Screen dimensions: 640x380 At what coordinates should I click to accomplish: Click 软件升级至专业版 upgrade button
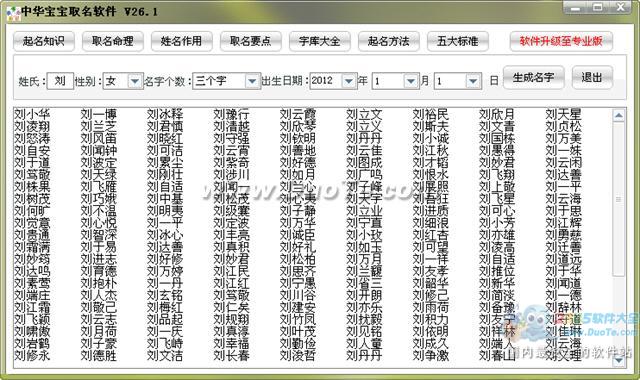click(x=561, y=41)
